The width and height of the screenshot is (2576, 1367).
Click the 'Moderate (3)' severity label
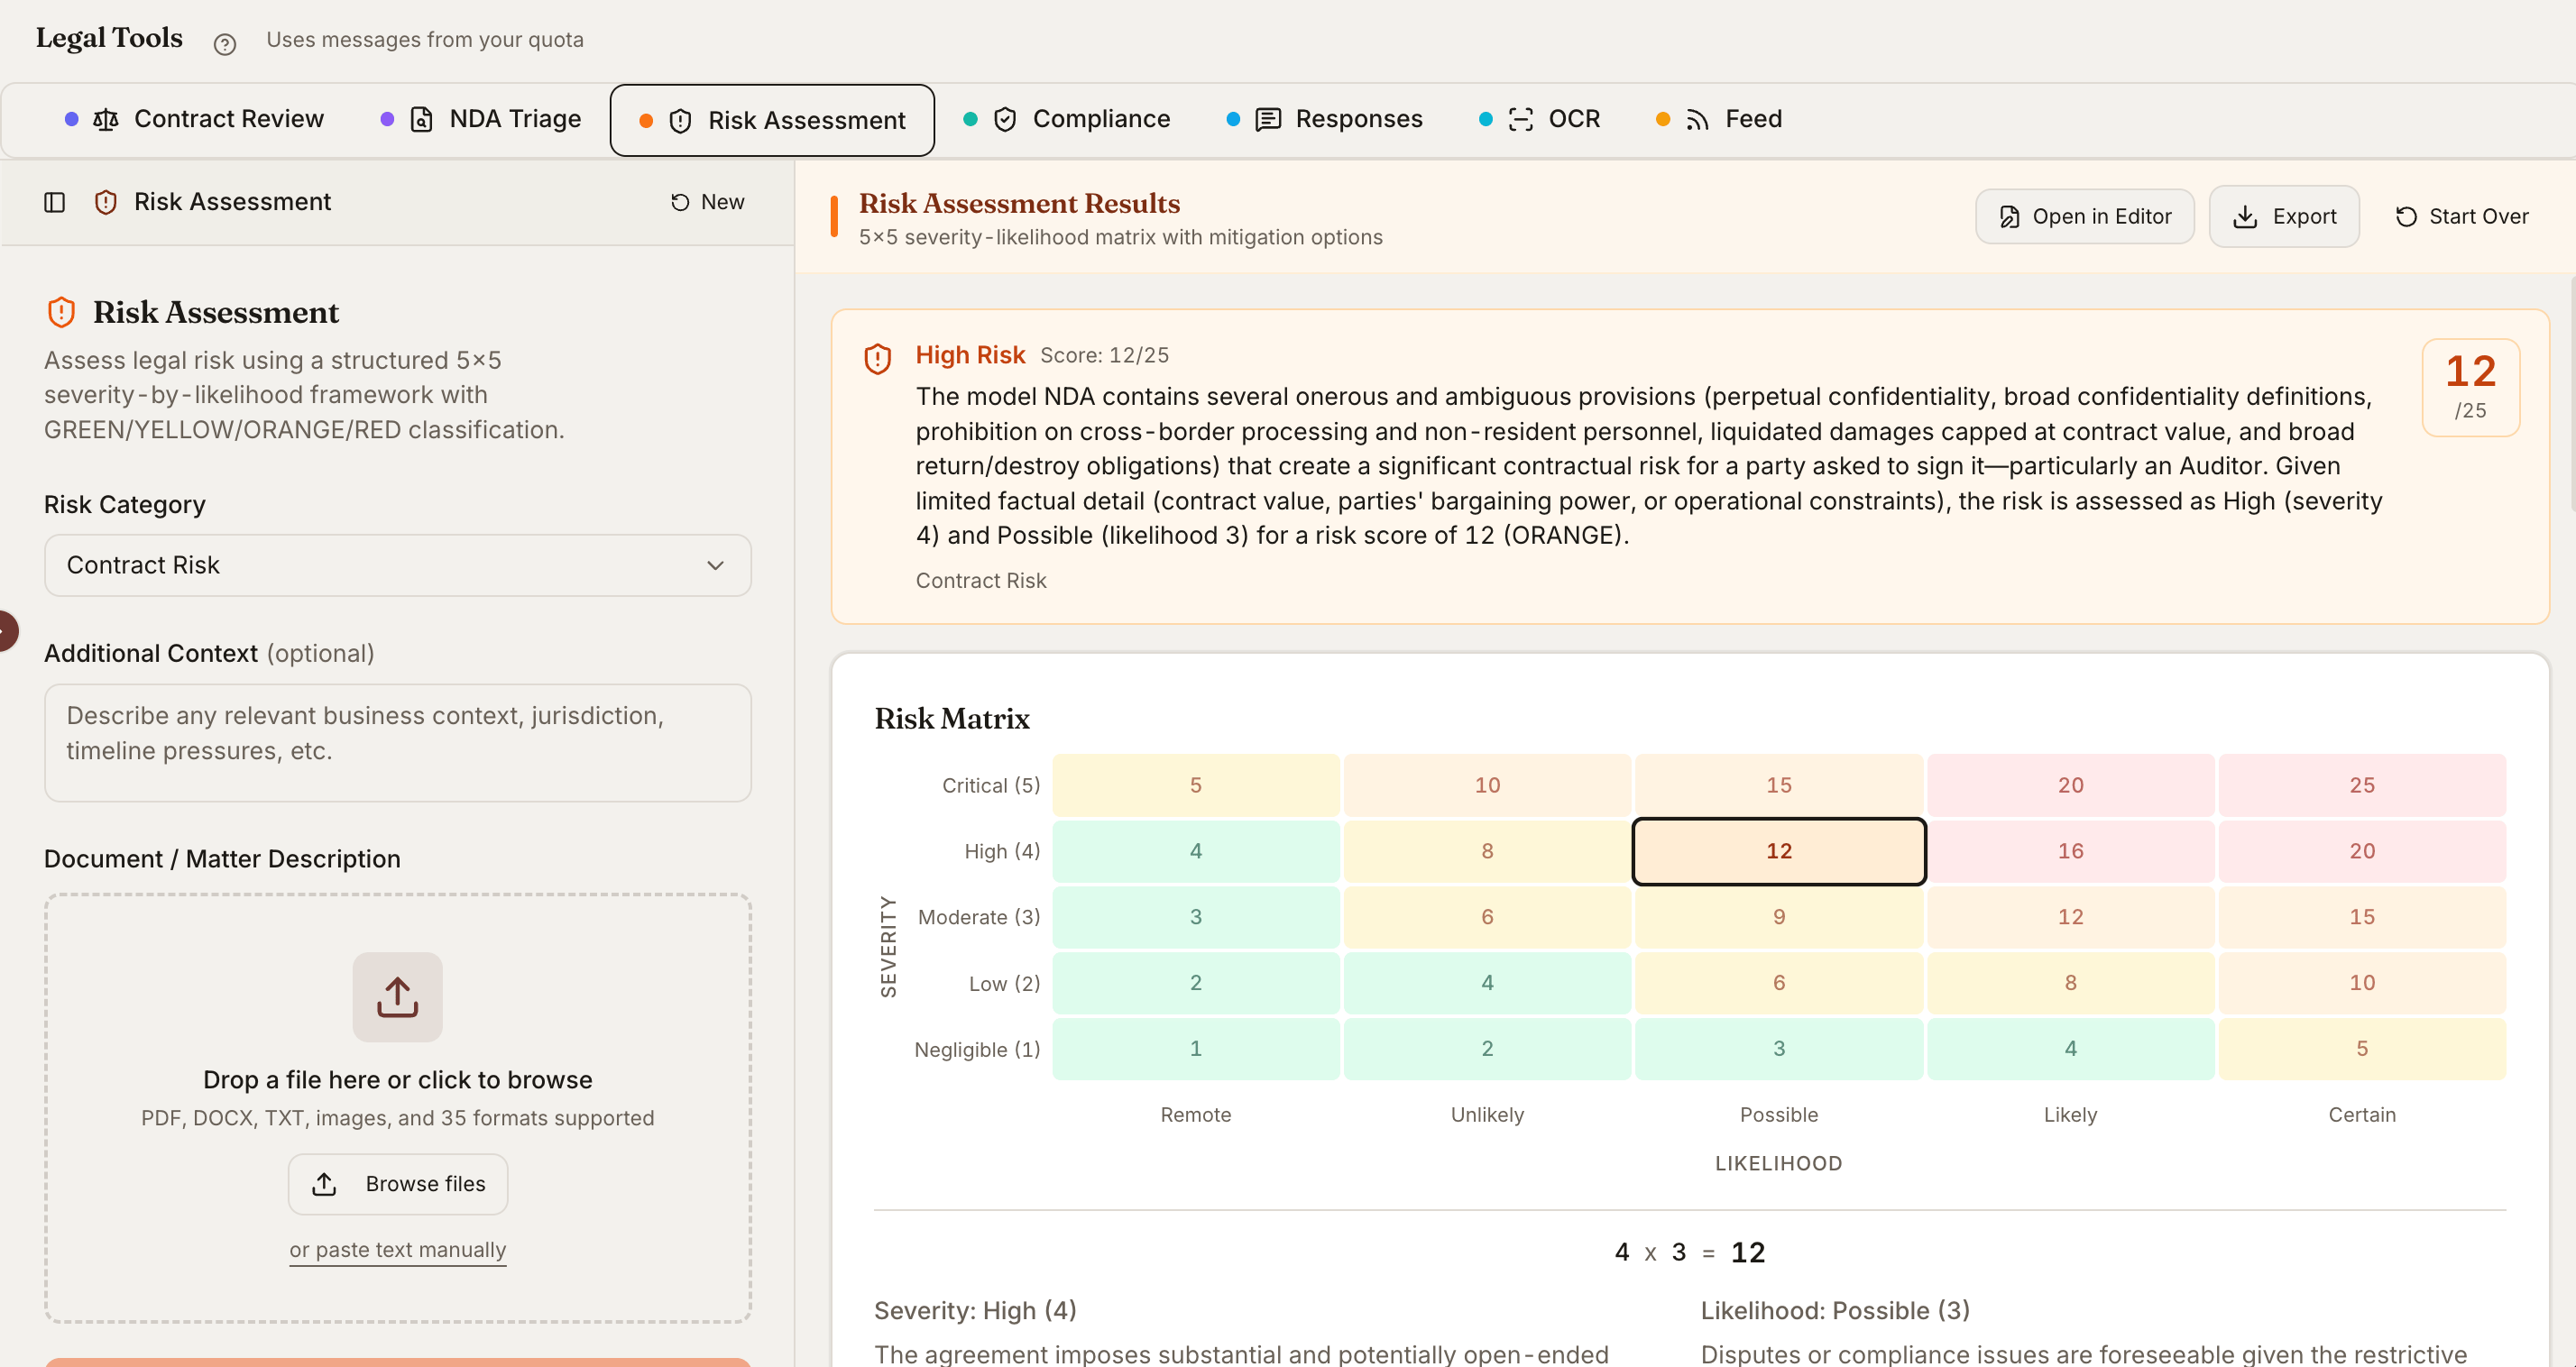tap(978, 916)
